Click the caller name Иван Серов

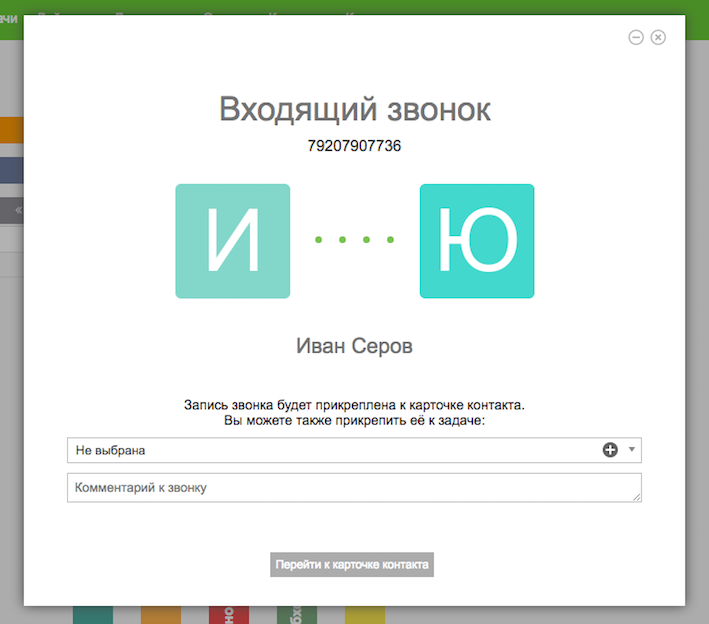[354, 346]
